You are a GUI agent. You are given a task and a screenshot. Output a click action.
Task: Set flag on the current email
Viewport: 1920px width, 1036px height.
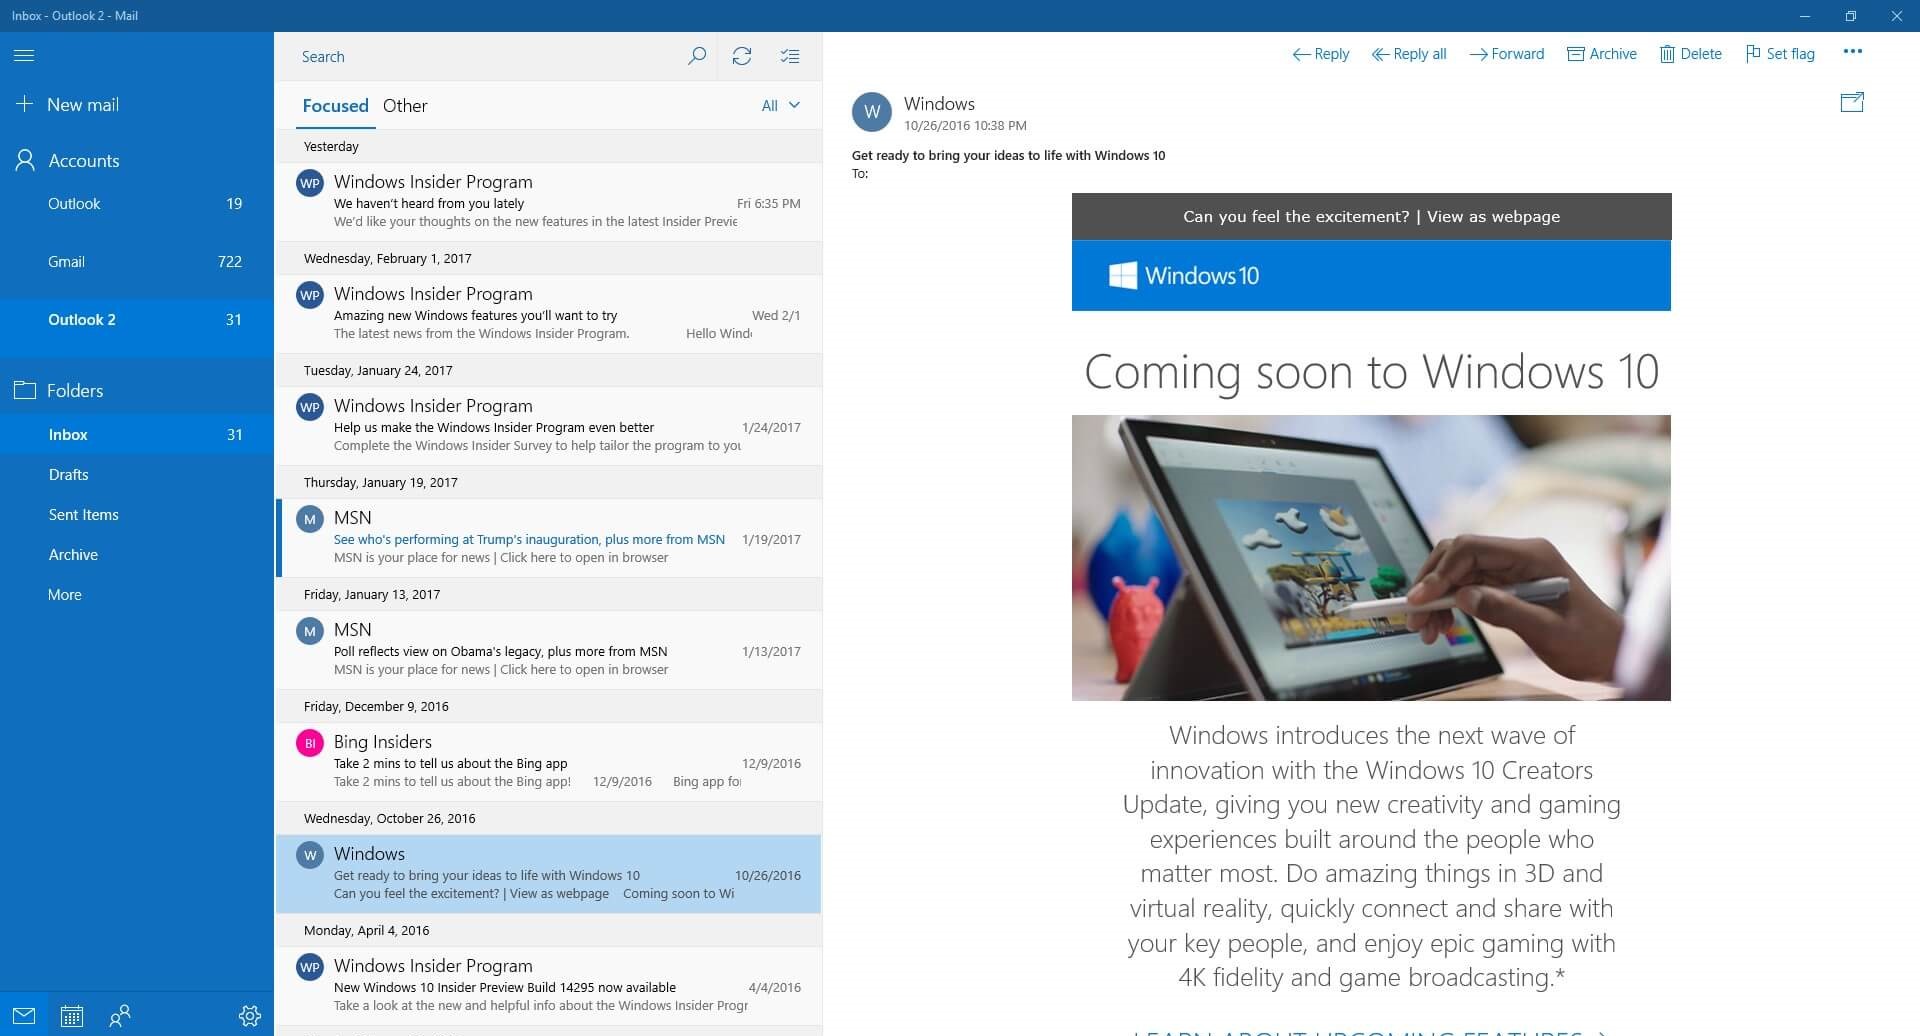(x=1780, y=54)
